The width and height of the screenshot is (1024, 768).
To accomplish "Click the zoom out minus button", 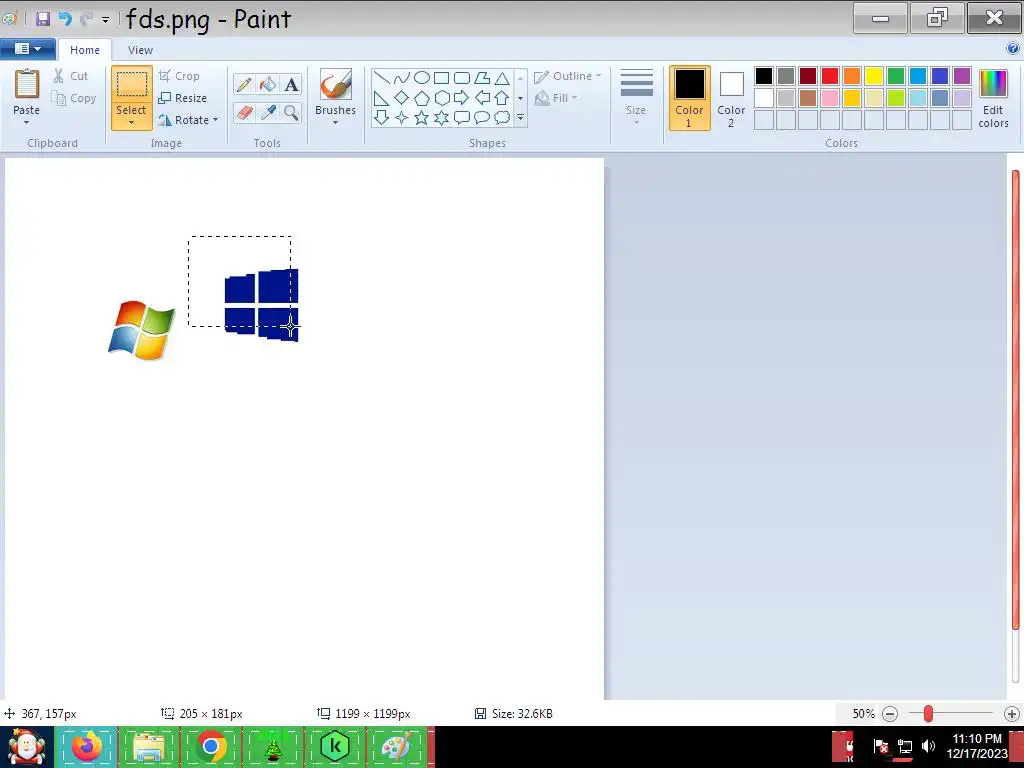I will tap(890, 714).
